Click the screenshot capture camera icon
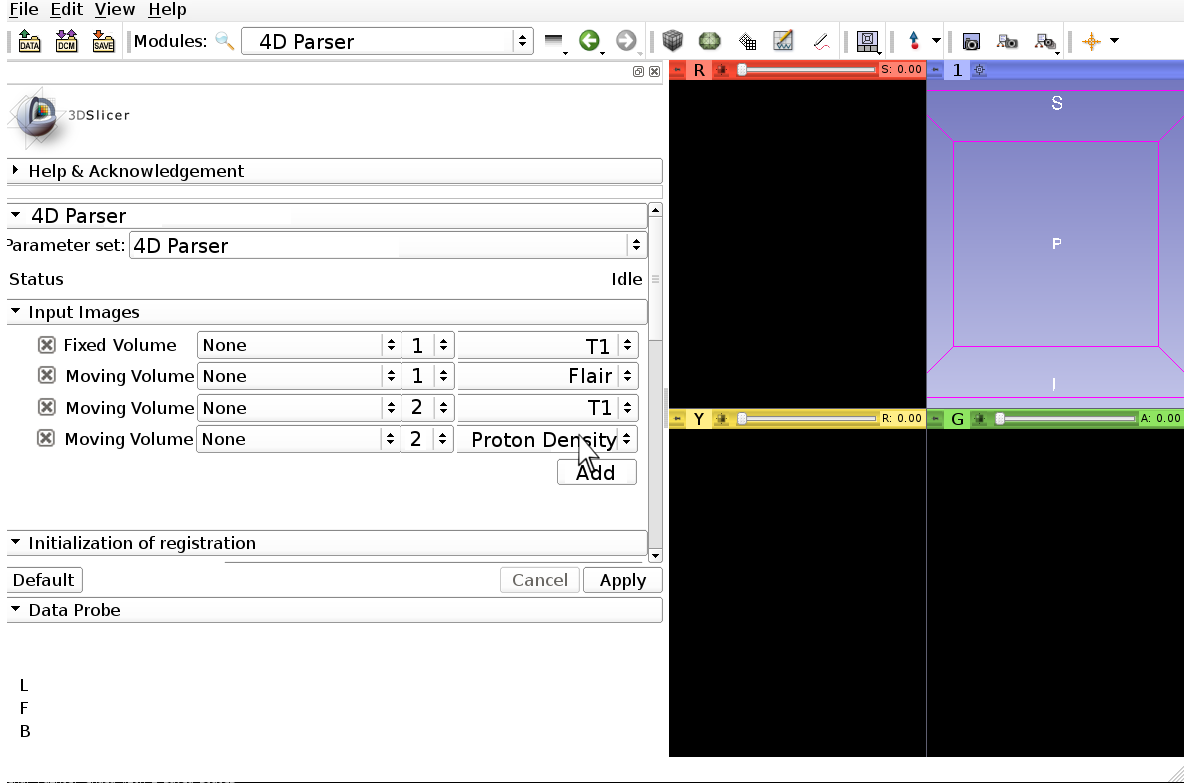 (970, 41)
